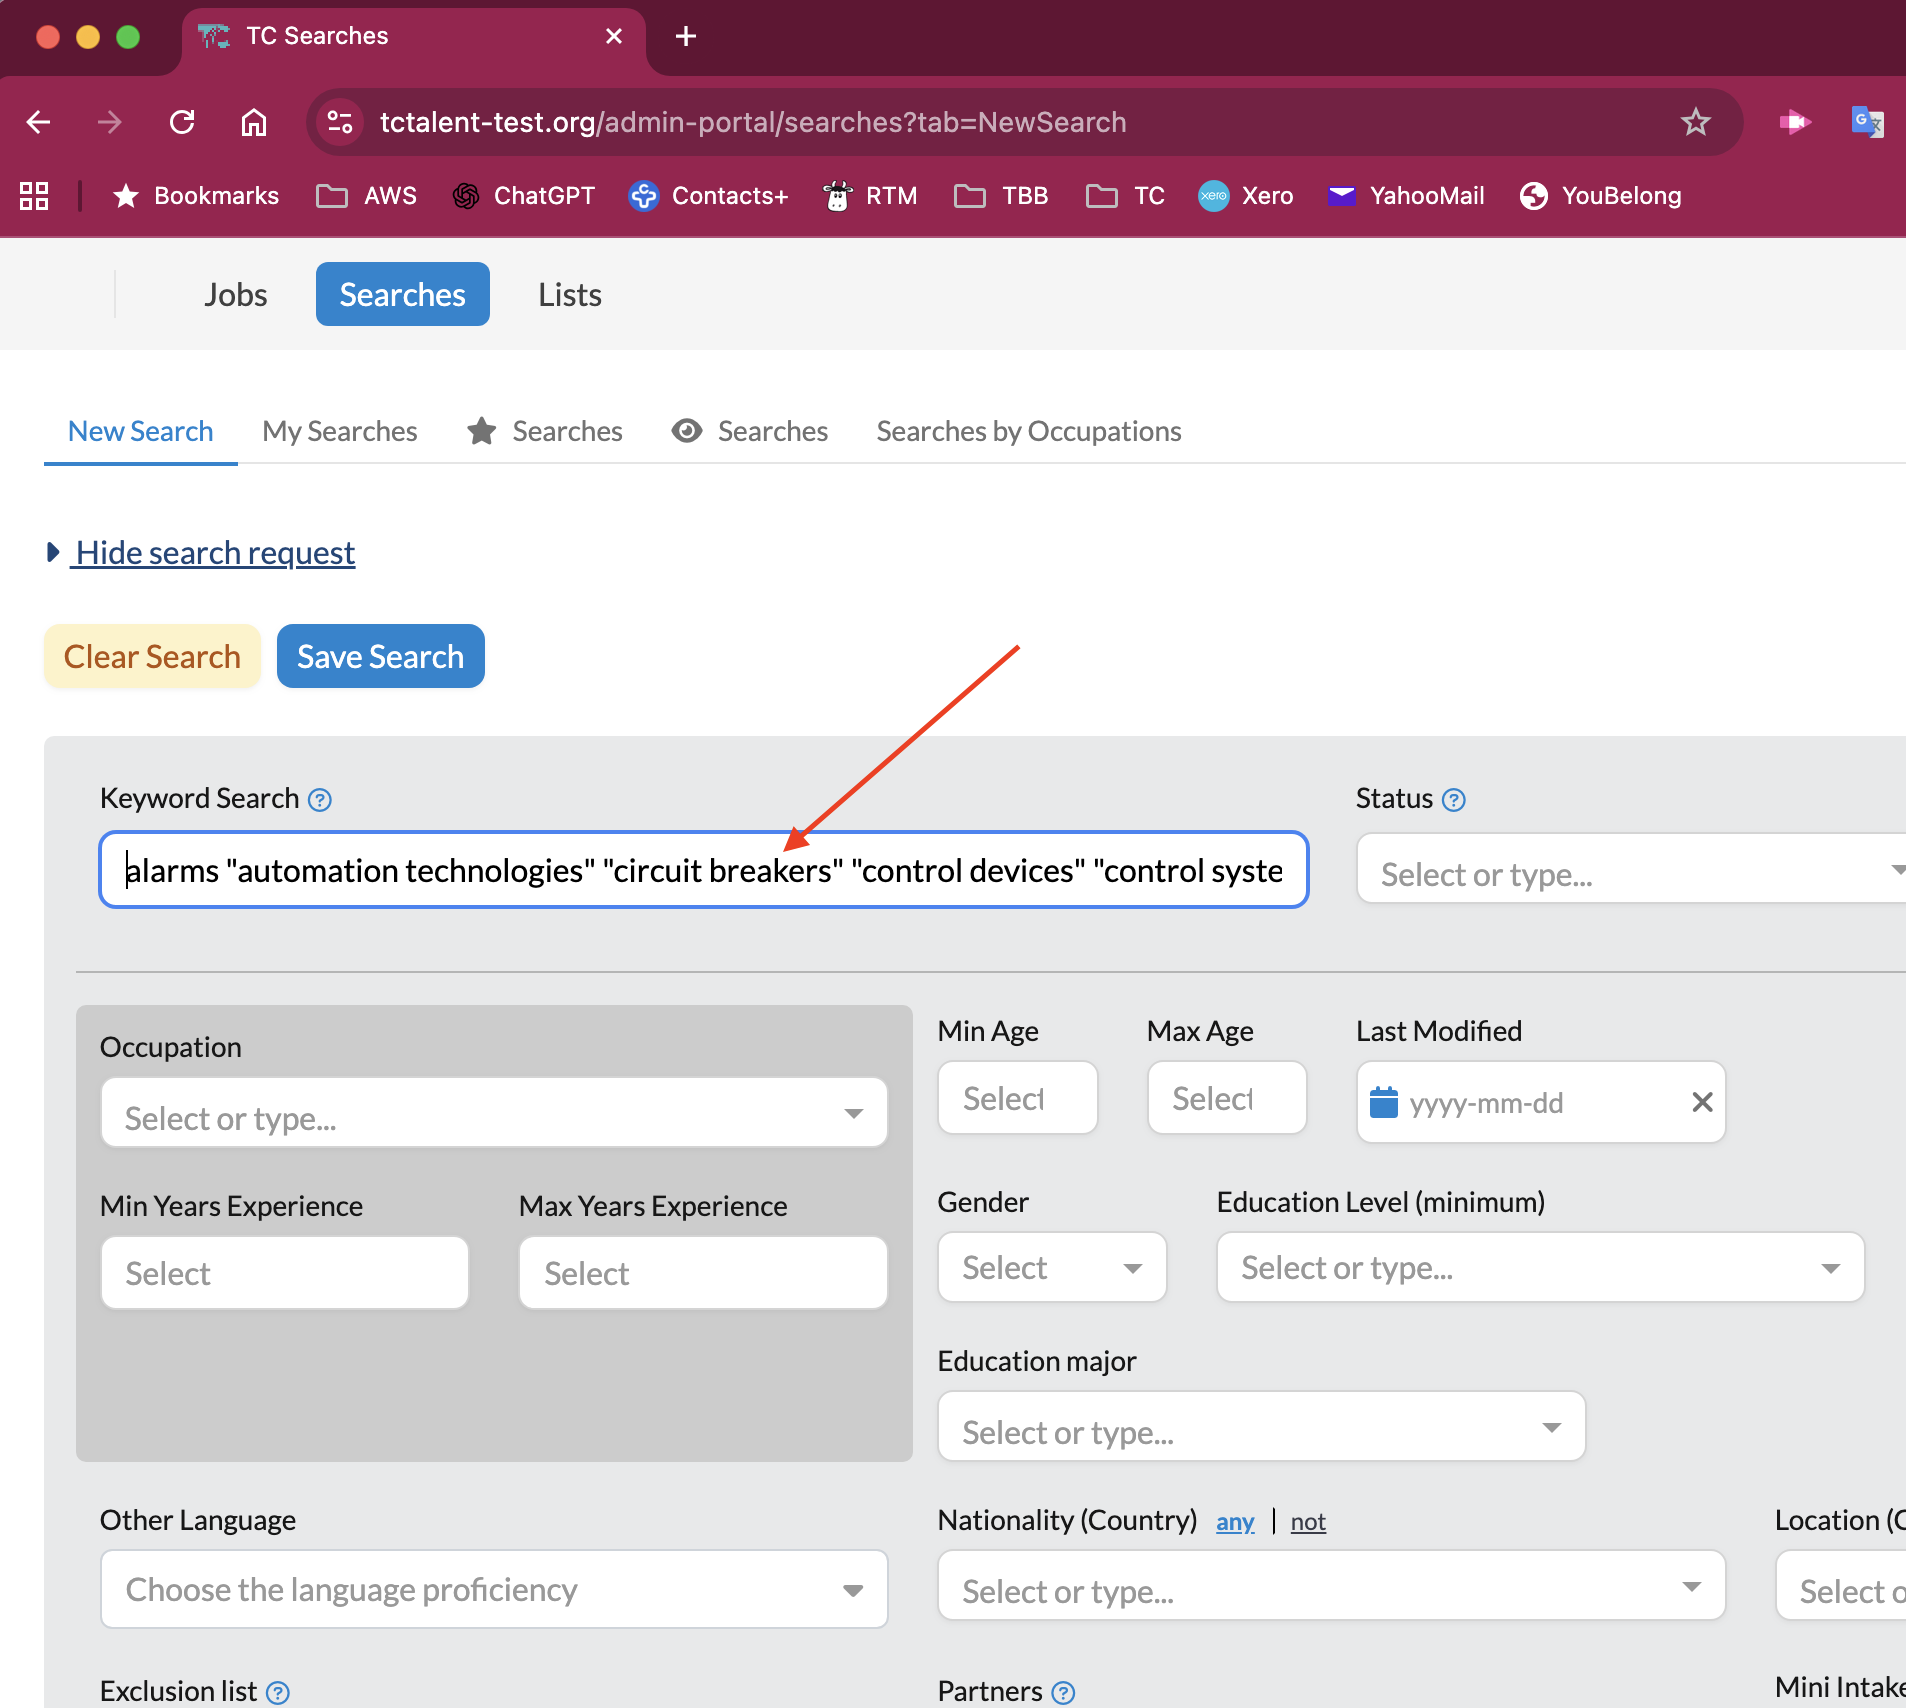Switch to the My Searches tab
This screenshot has width=1906, height=1708.
click(339, 431)
